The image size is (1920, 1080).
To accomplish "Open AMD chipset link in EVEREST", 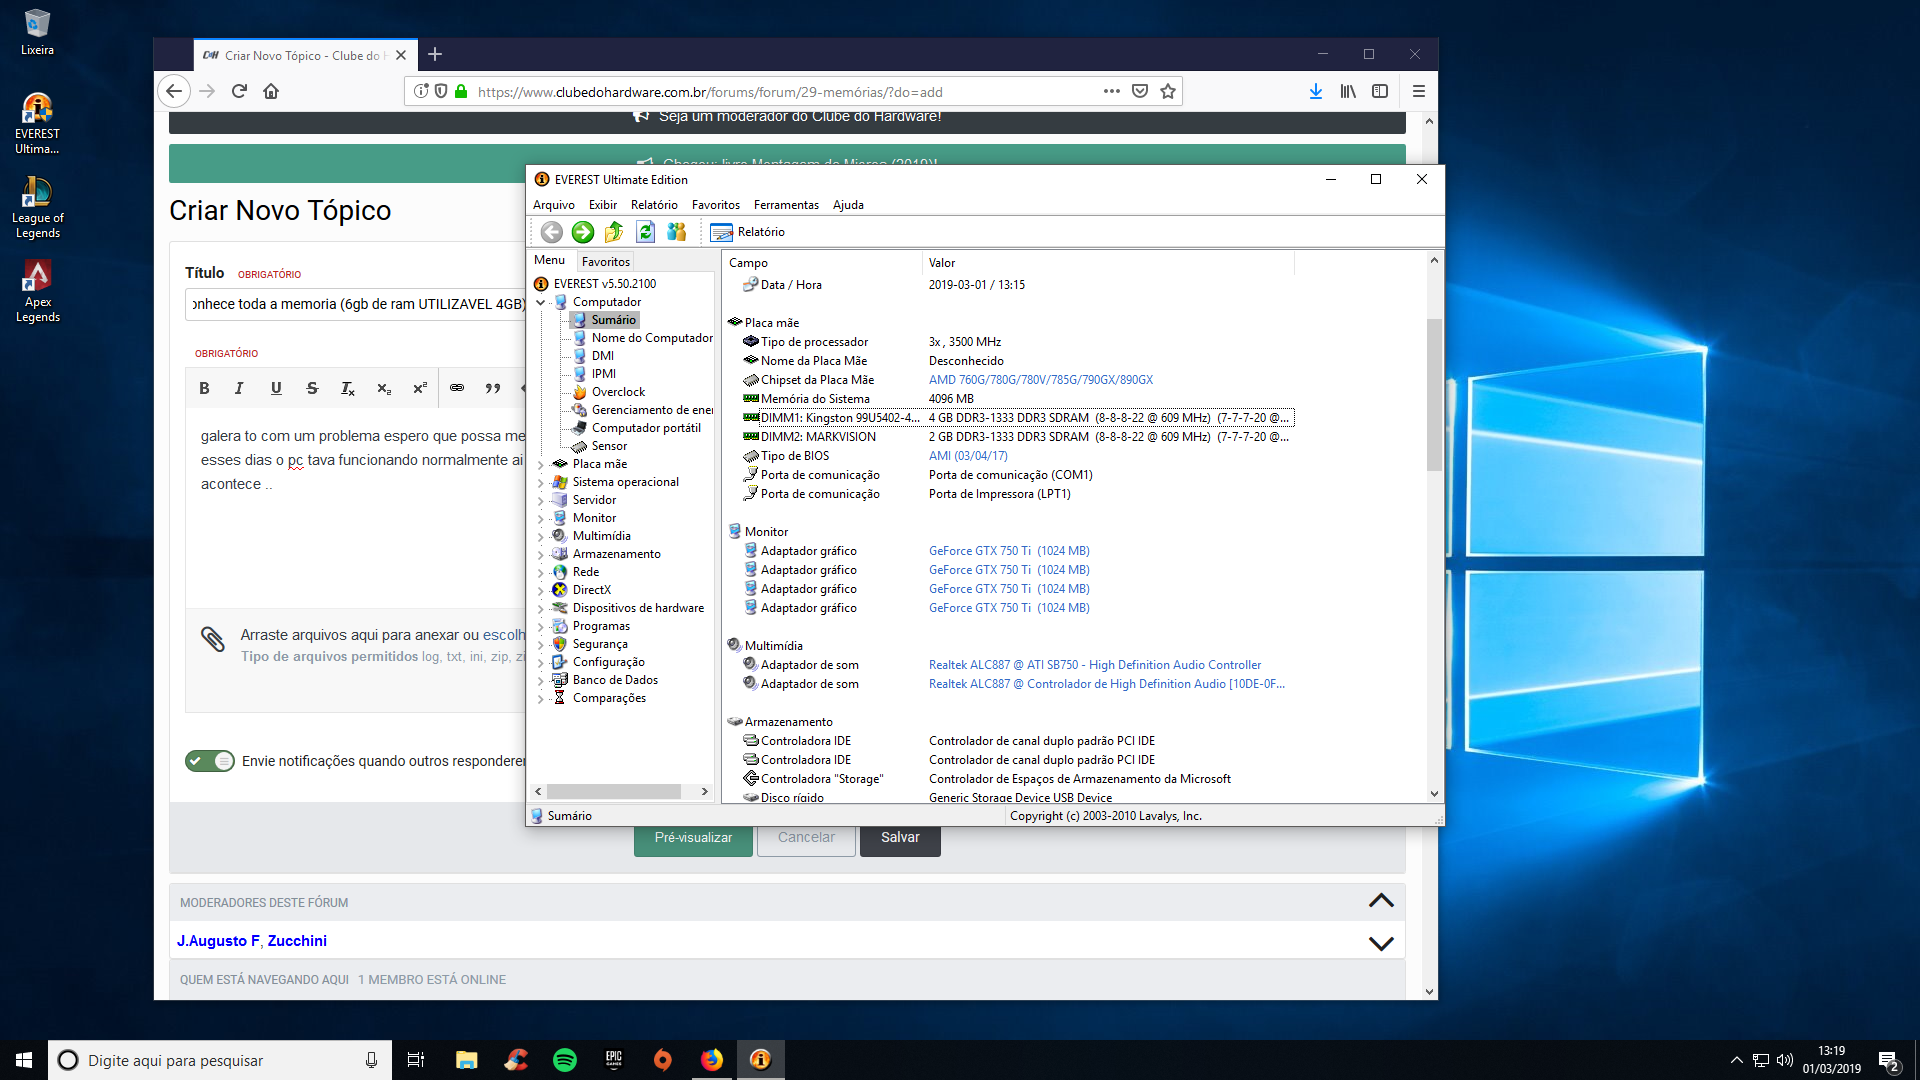I will click(1041, 380).
